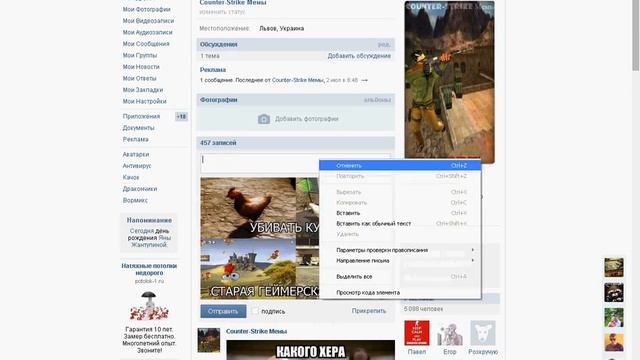This screenshot has width=640, height=360.
Task: Open Мои Закладки in sidebar
Action: 142,90
